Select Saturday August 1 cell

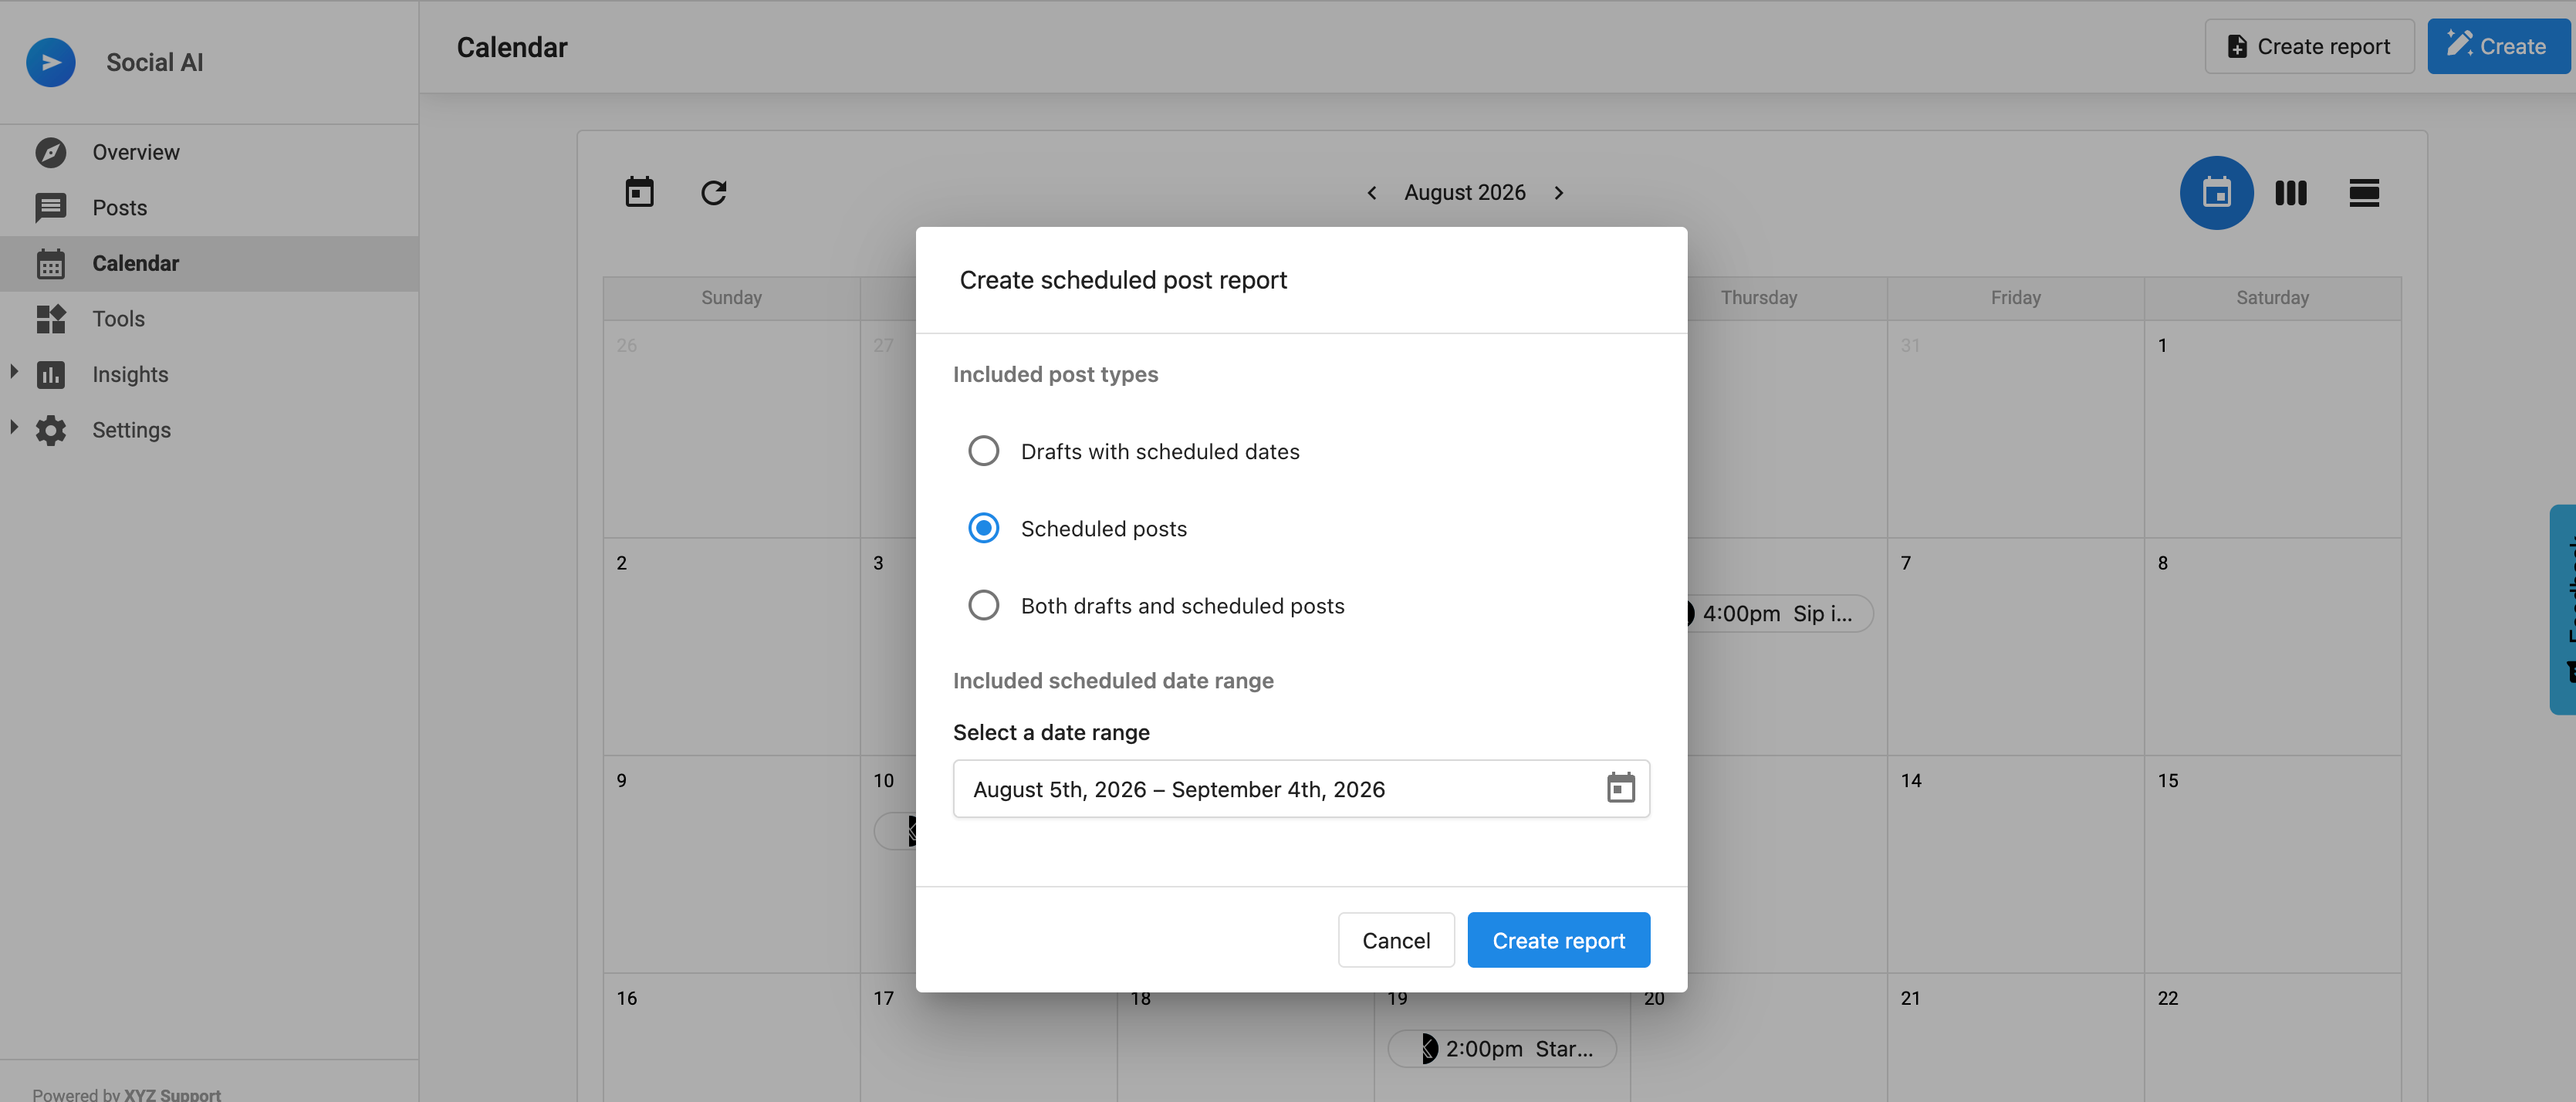2272,429
